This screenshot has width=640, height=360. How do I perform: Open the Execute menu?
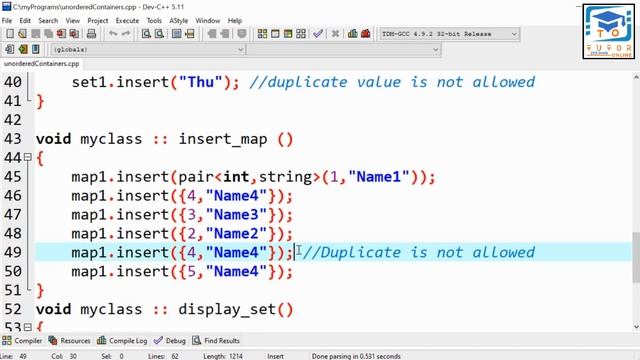[x=127, y=20]
